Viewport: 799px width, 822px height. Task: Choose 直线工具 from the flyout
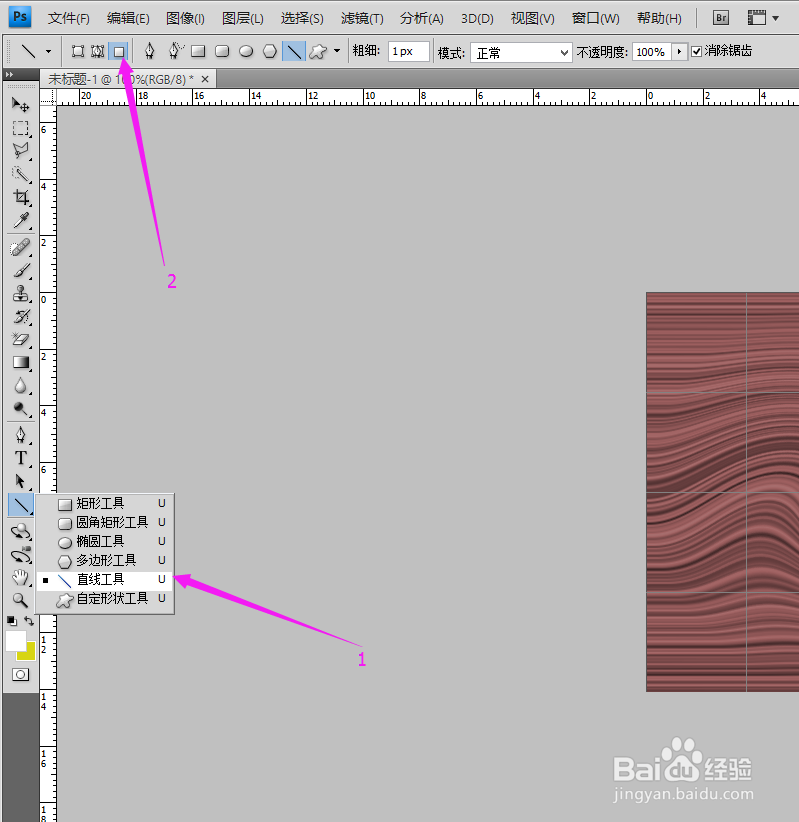coord(105,580)
